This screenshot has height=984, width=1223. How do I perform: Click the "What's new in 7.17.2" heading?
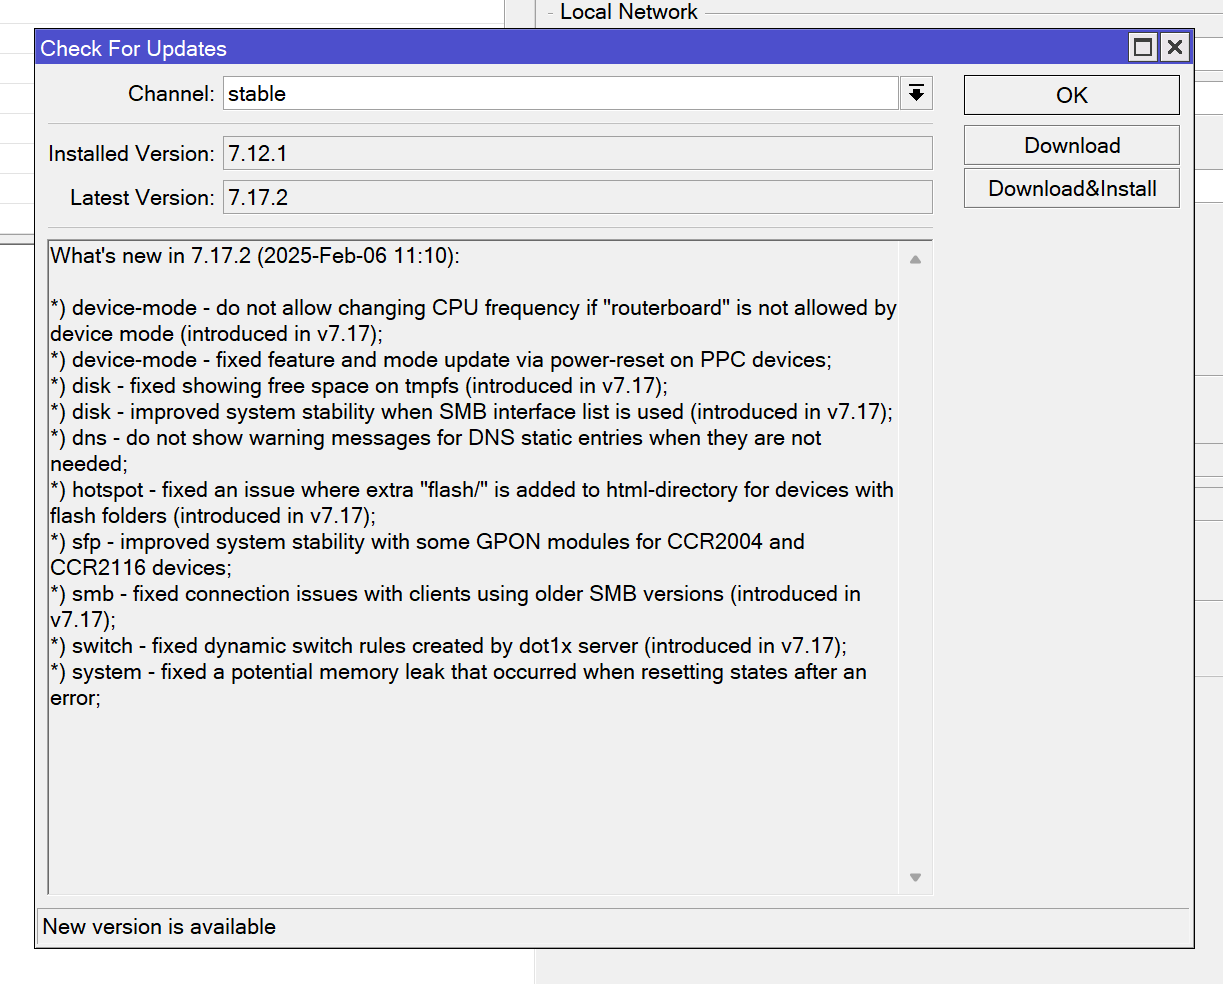click(255, 256)
